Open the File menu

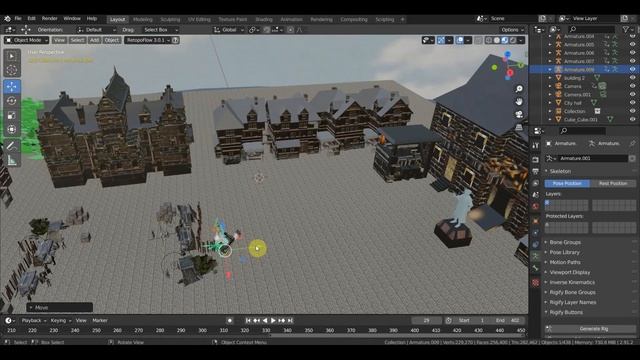18,19
